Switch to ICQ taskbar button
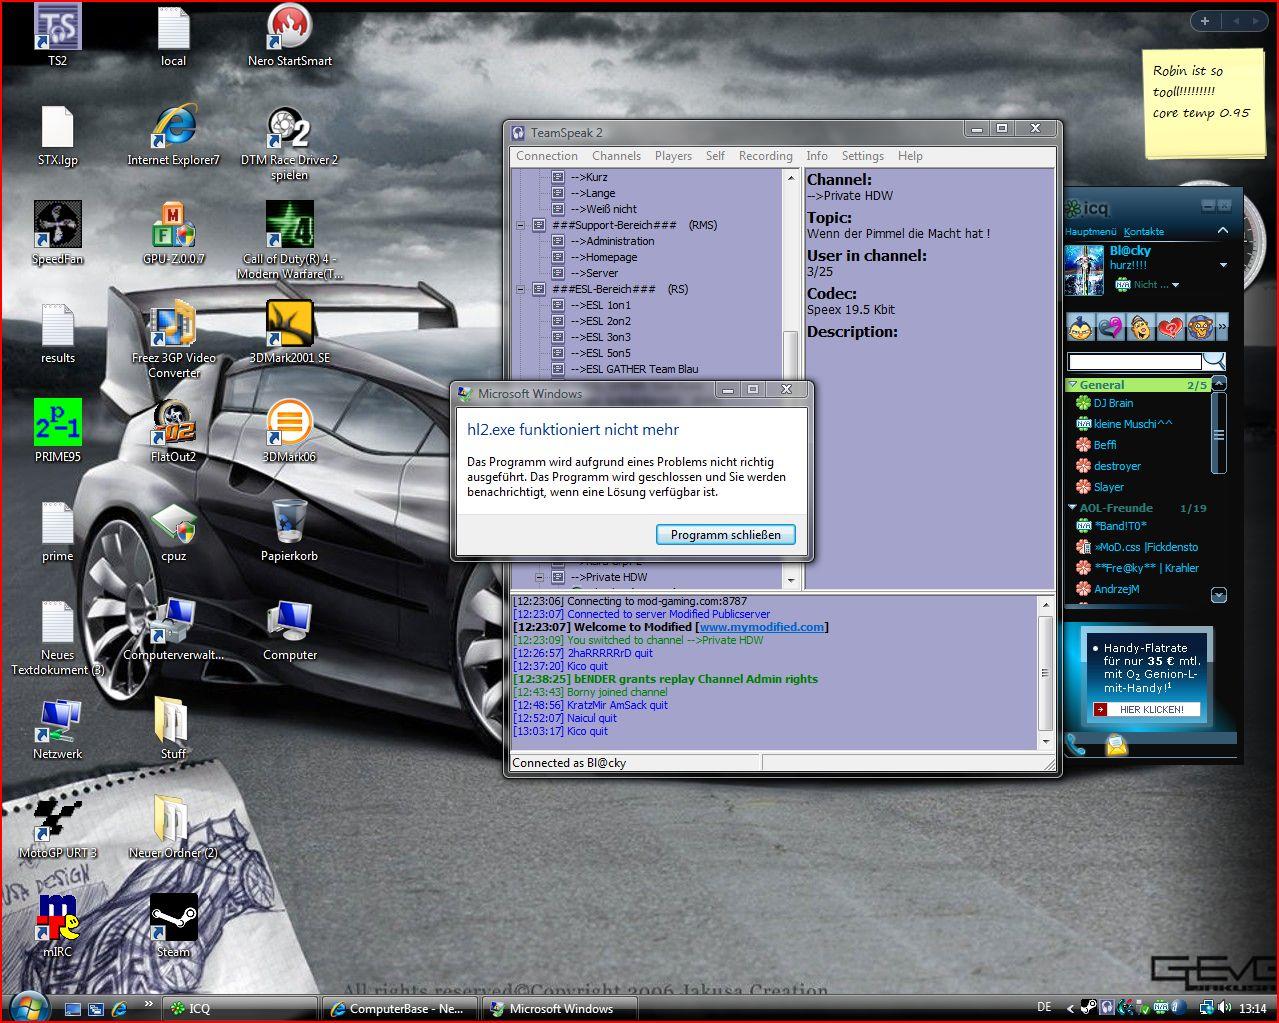This screenshot has height=1023, width=1279. tap(241, 1009)
